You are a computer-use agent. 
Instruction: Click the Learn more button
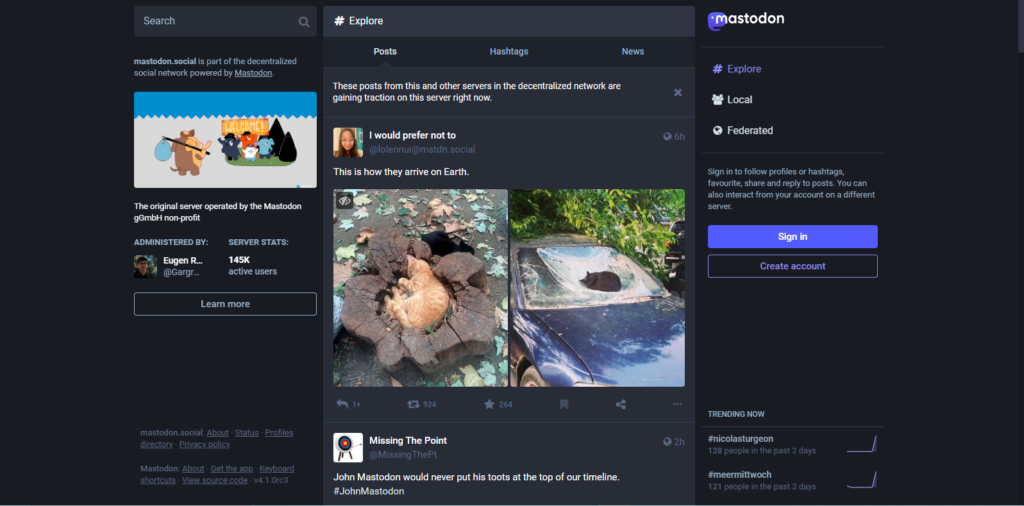coord(225,304)
